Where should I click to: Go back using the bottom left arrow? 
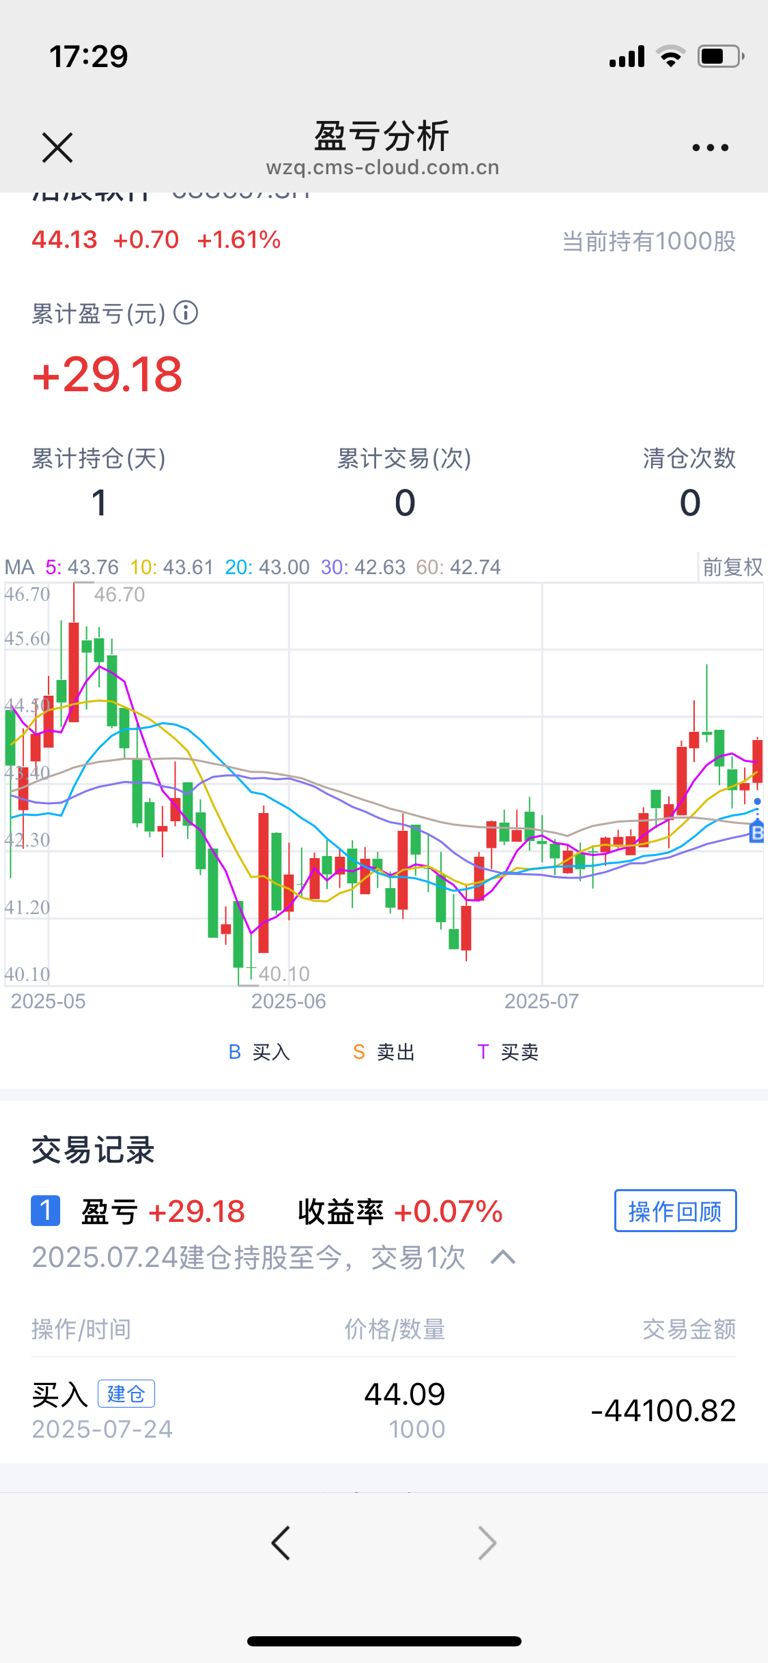click(x=281, y=1543)
